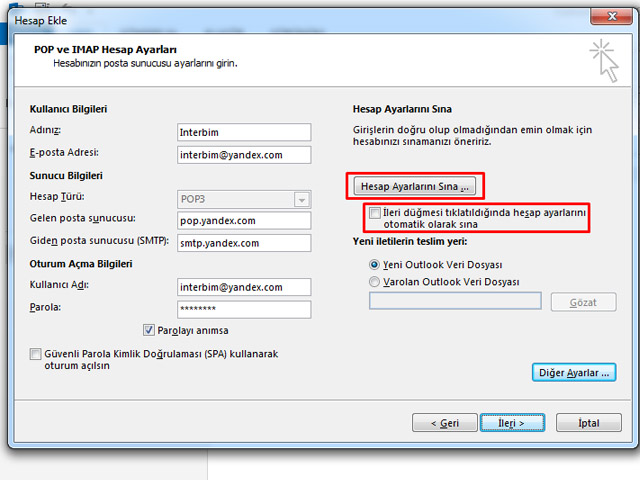The width and height of the screenshot is (640, 480).
Task: Click the Gözat browse button
Action: click(x=583, y=302)
